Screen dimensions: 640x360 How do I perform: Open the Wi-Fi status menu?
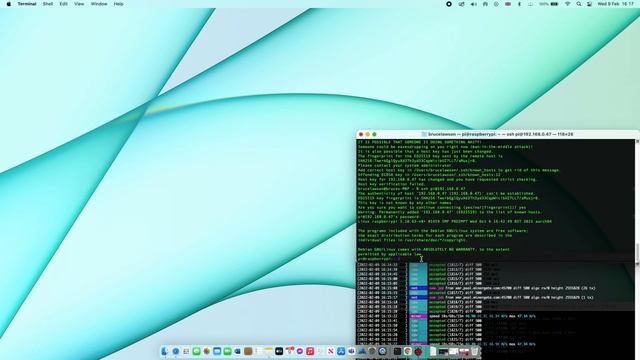(567, 4)
